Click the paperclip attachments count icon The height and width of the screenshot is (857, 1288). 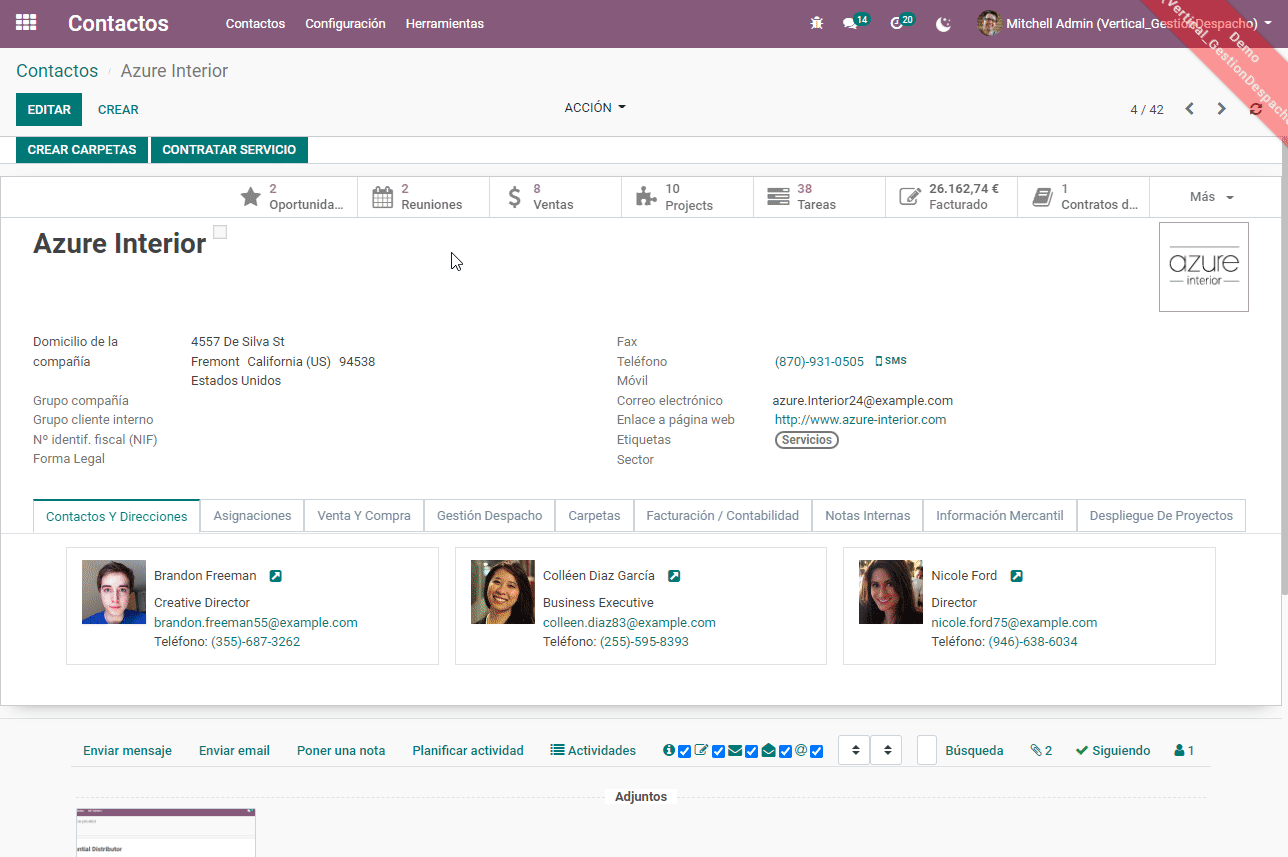(1041, 750)
